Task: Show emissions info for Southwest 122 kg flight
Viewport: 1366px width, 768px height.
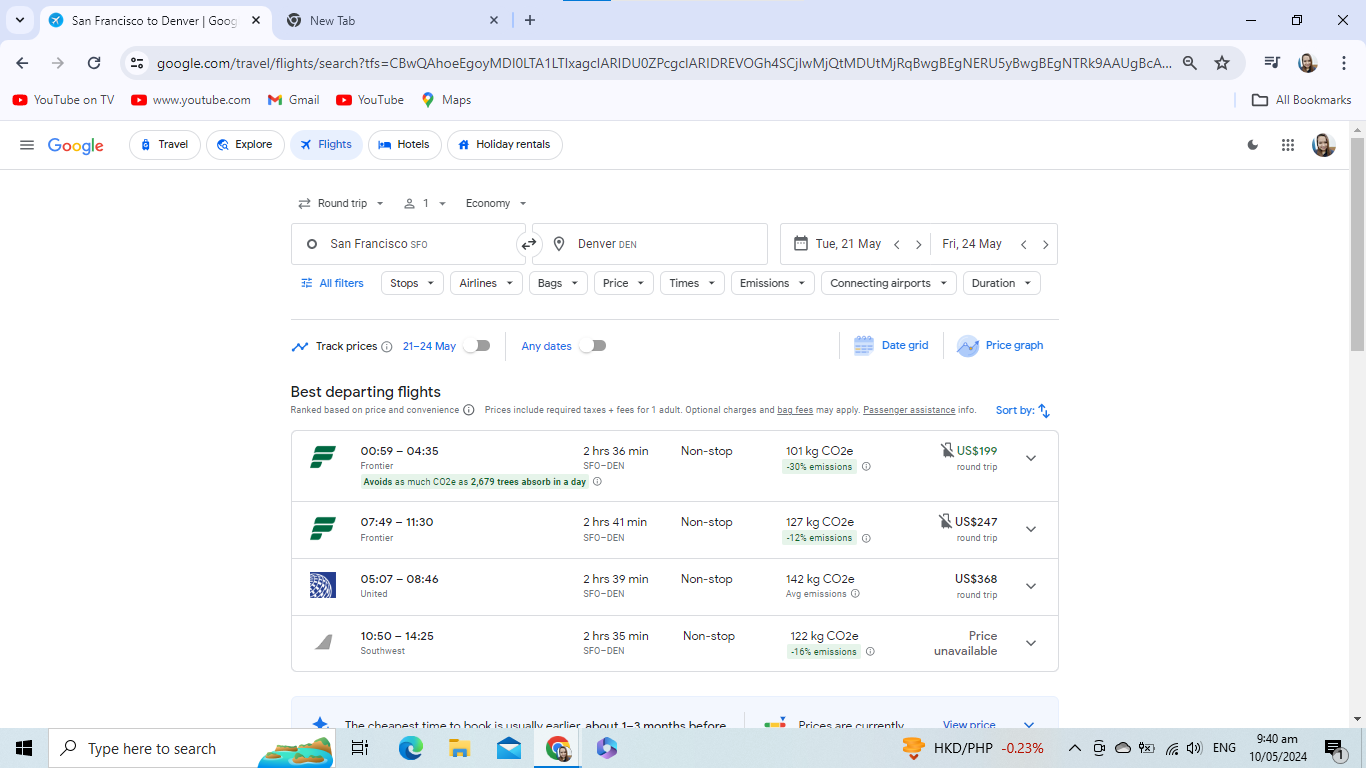Action: pos(870,652)
